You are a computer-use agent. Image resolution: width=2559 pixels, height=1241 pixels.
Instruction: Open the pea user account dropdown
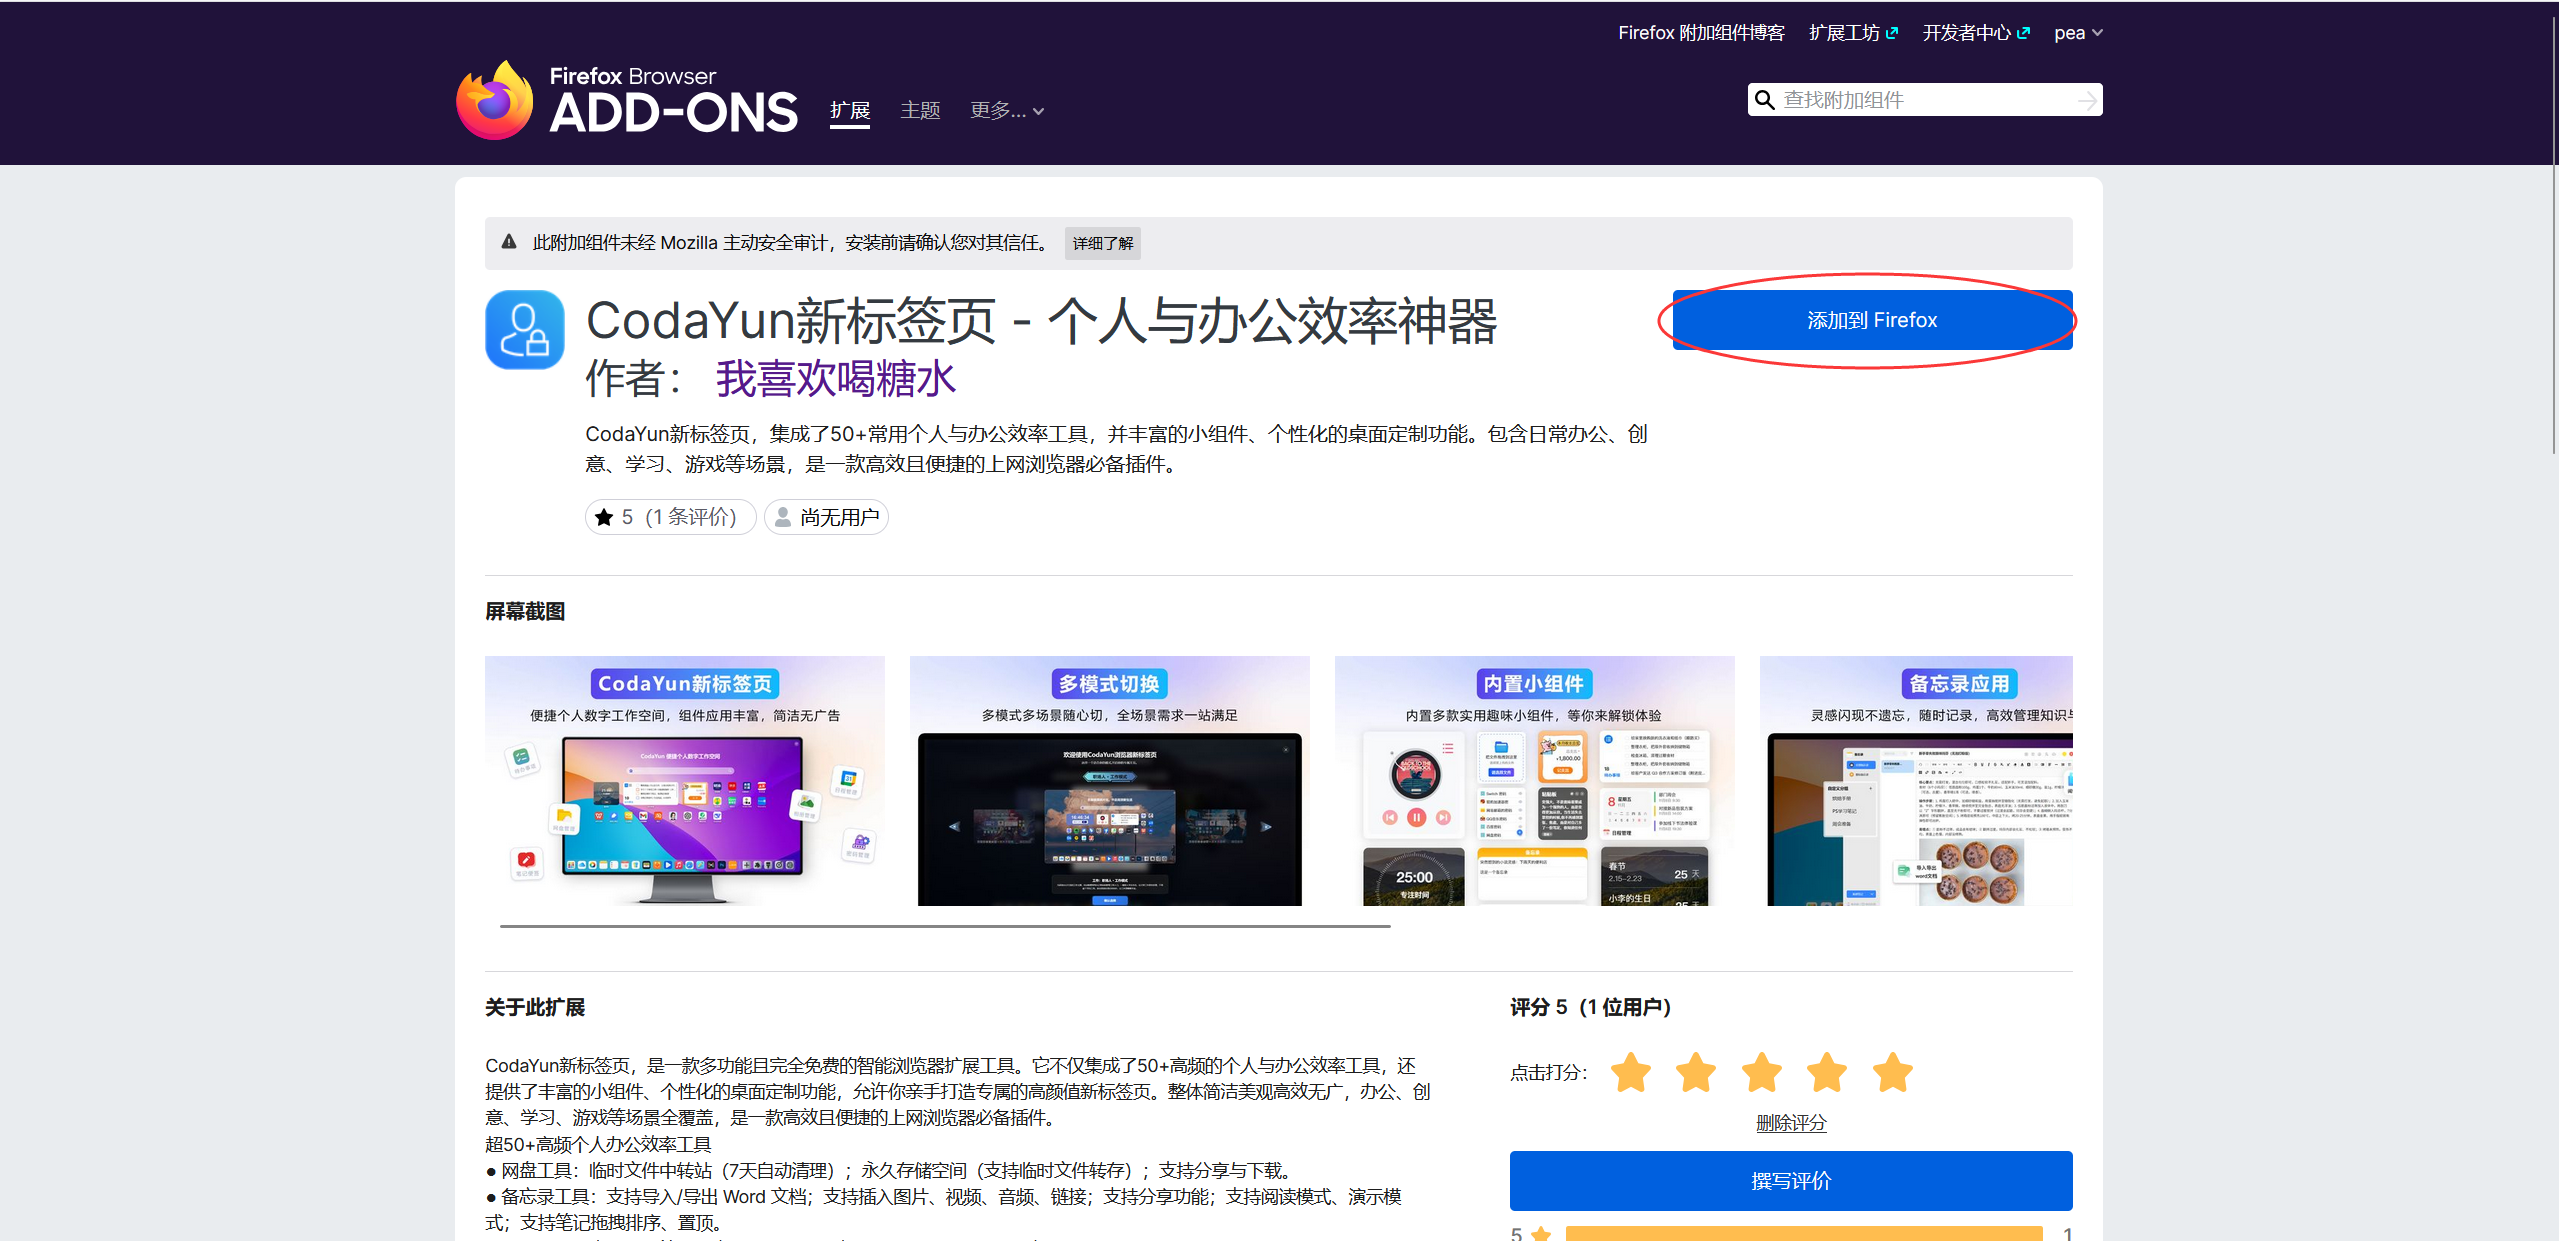(2077, 33)
